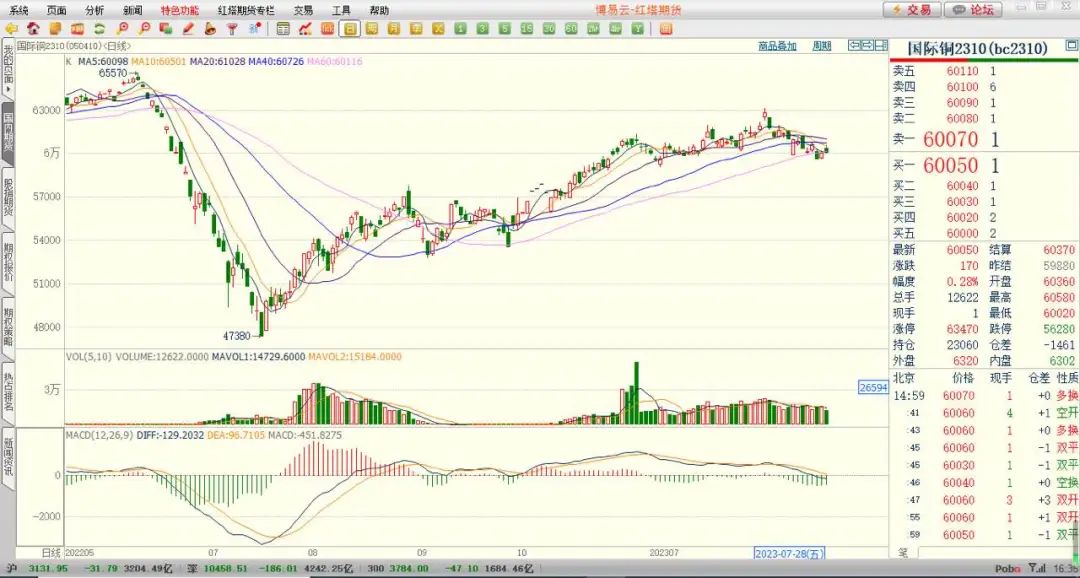
Task: Open the 特色功能 menu
Action: click(x=180, y=9)
